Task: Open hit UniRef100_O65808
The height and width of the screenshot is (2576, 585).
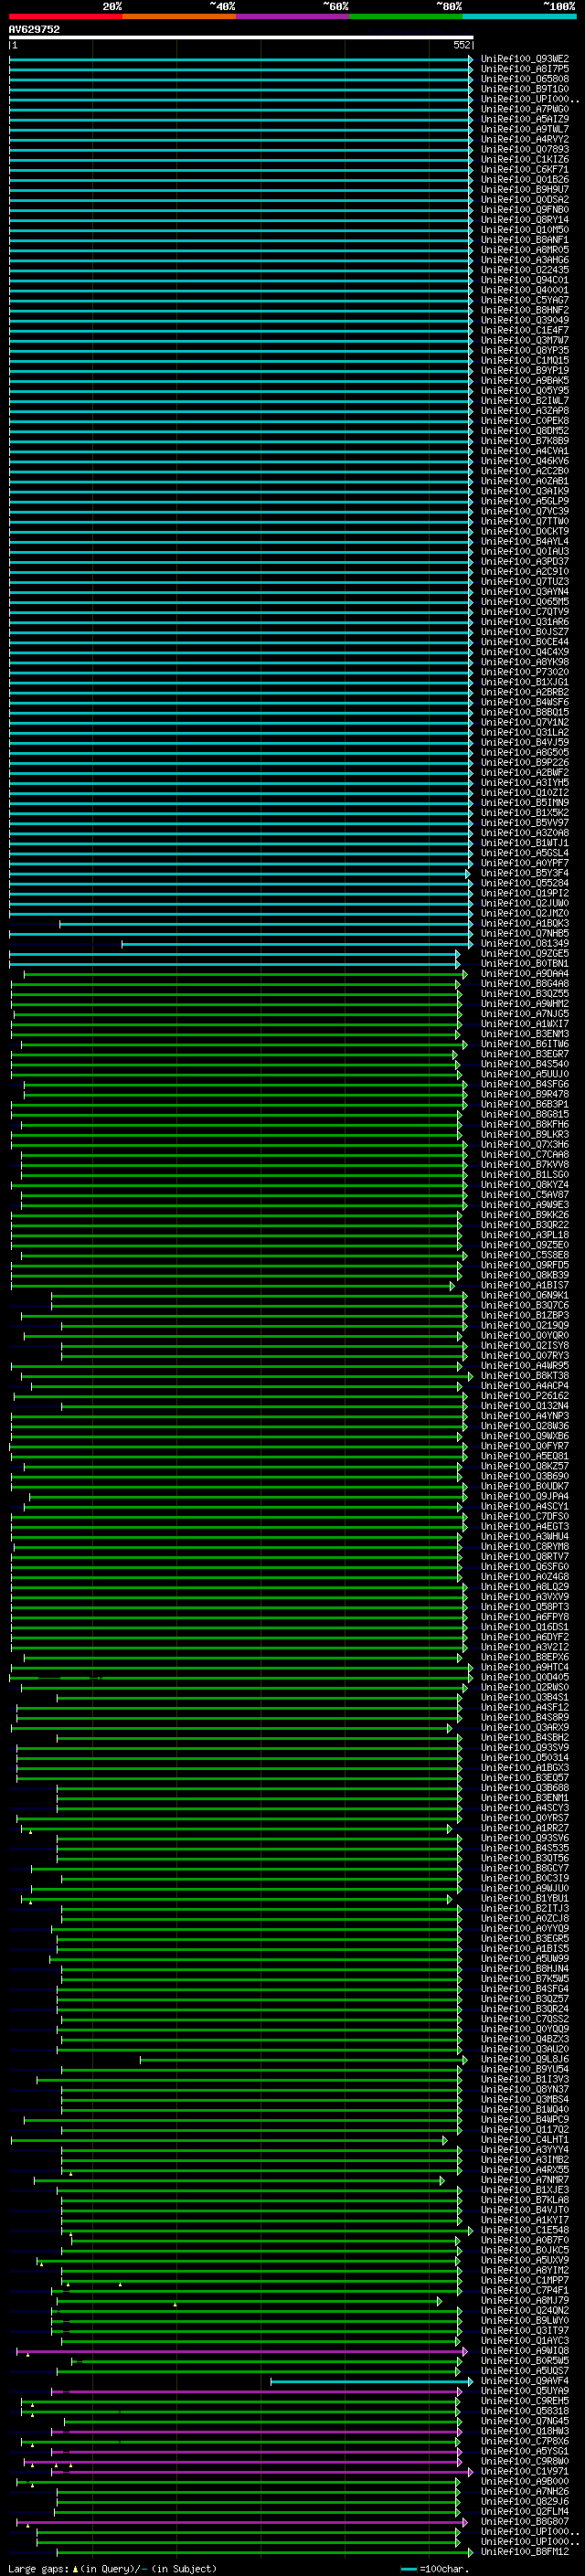Action: click(x=525, y=79)
